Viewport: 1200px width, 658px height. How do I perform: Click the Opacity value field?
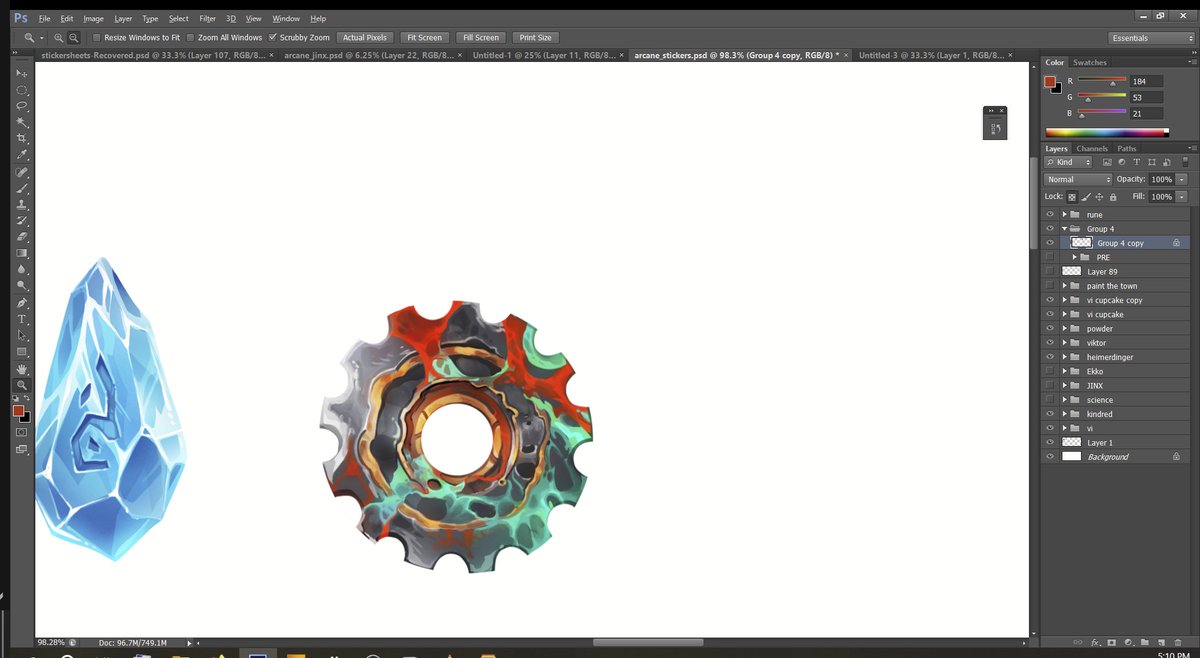point(1161,179)
